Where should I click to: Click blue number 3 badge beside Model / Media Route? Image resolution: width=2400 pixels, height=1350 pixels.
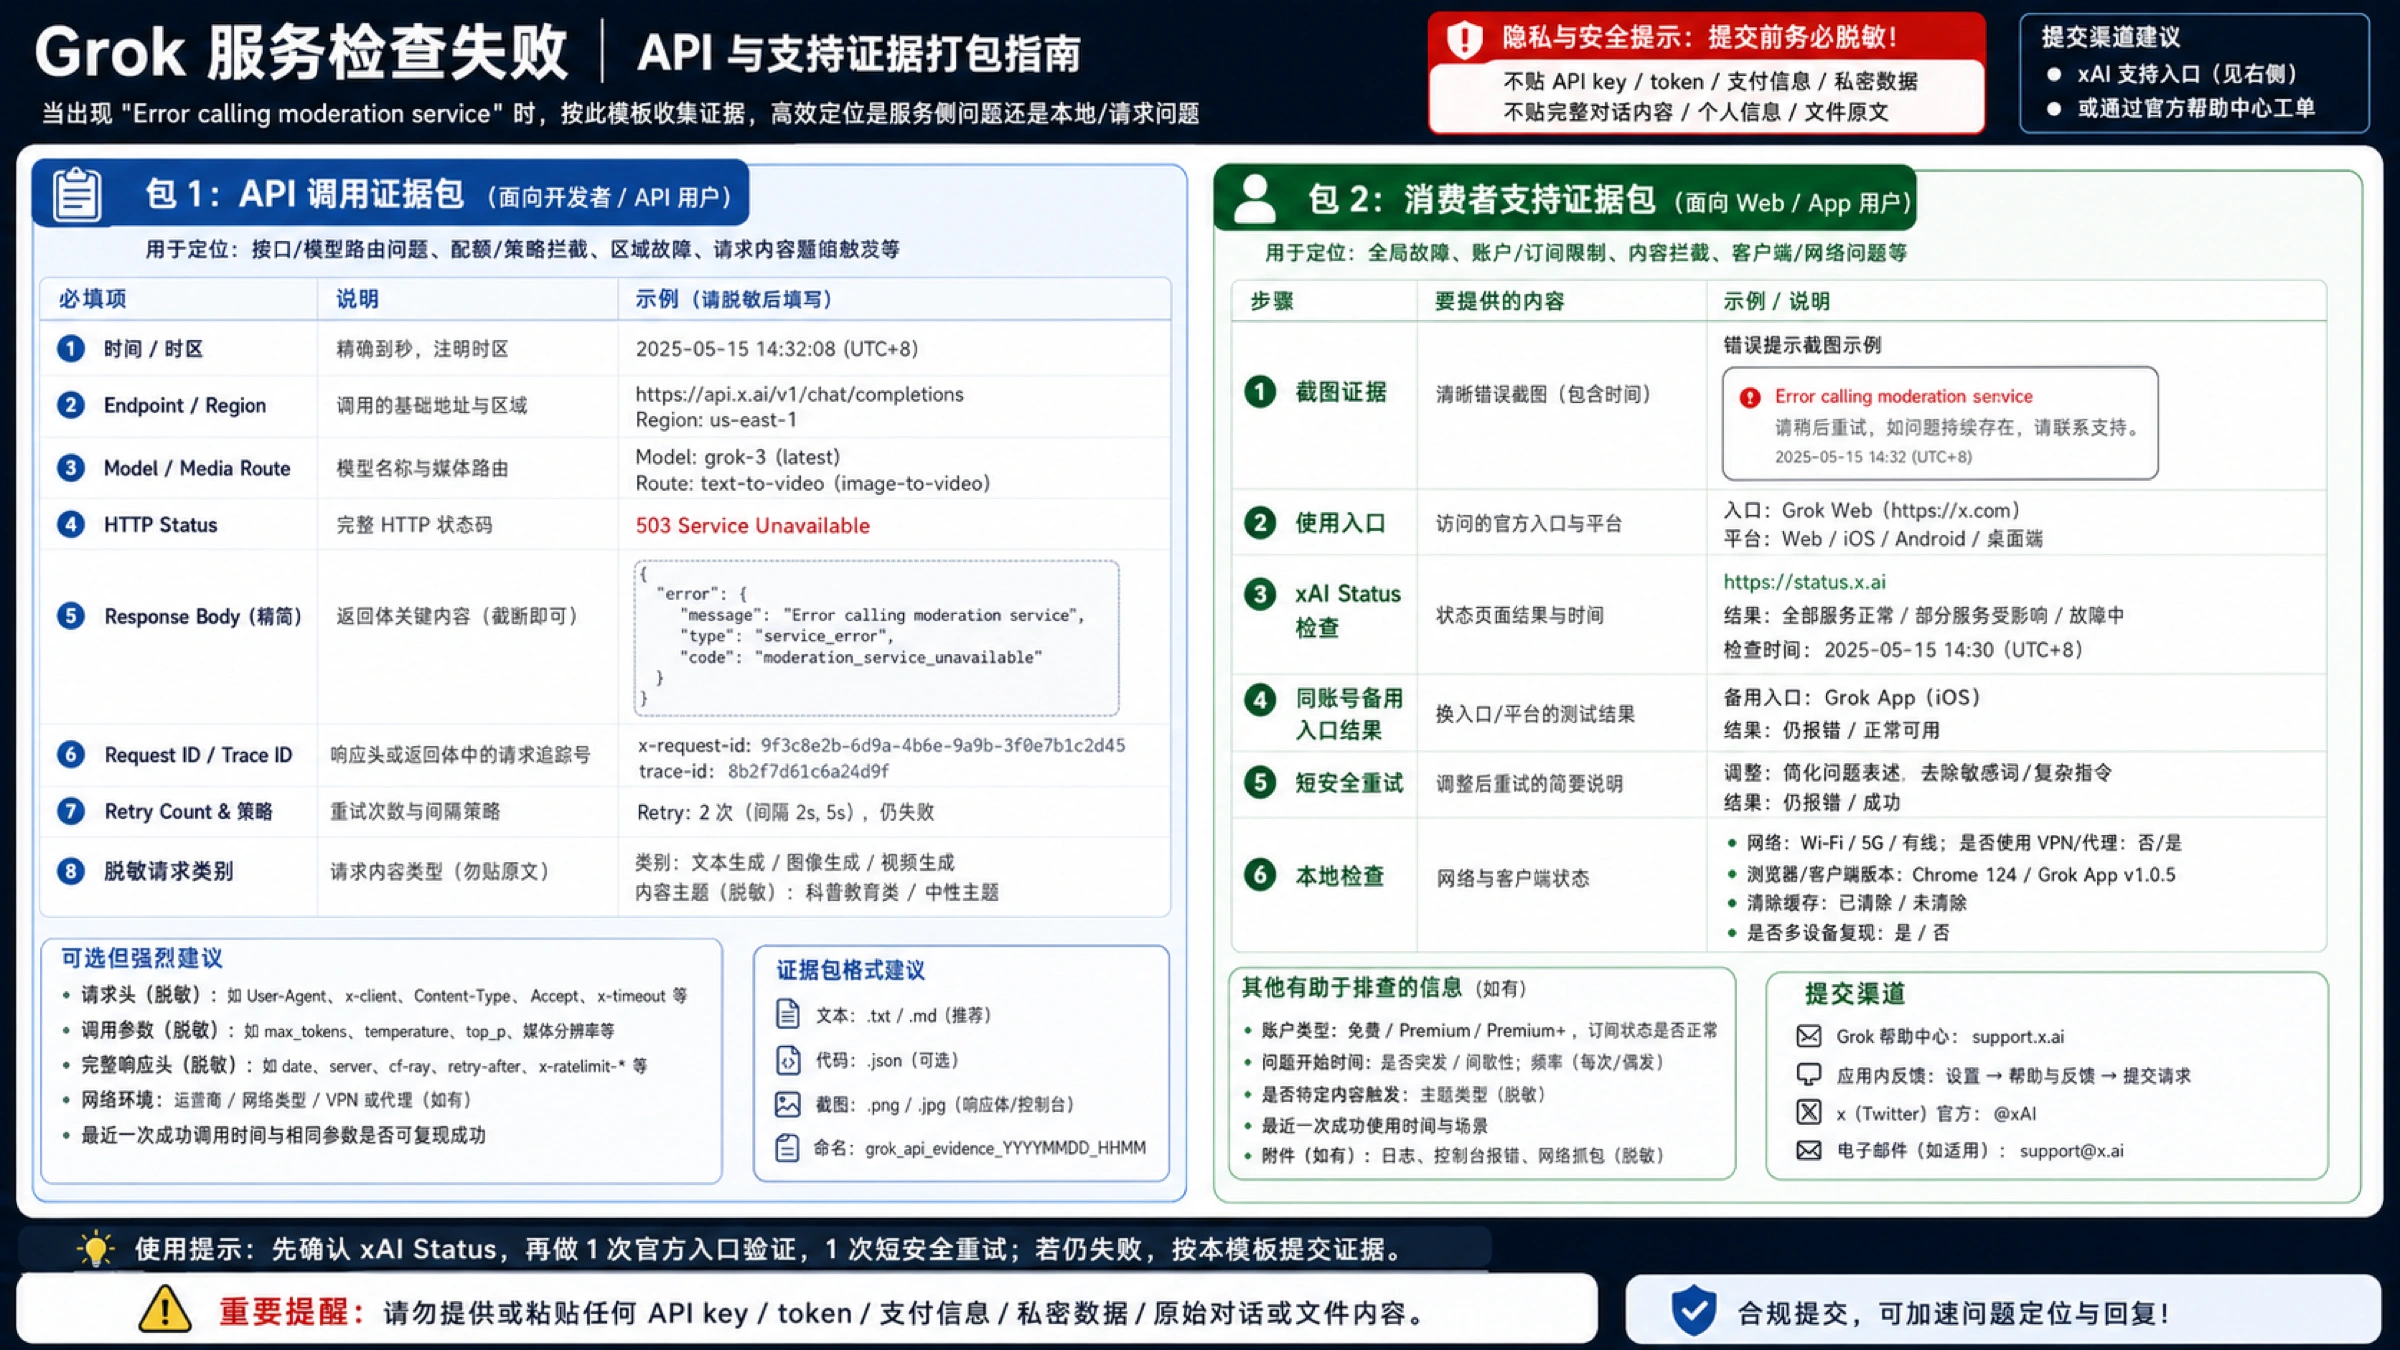click(70, 468)
